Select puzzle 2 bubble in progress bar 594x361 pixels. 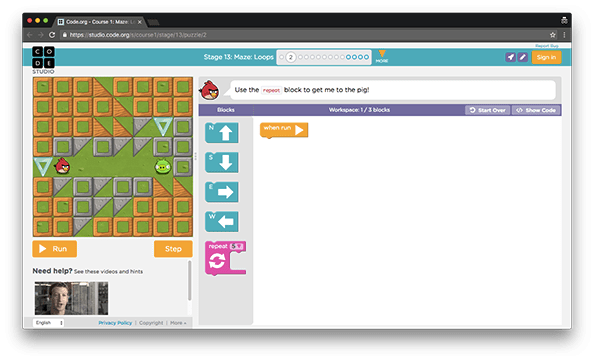tap(291, 57)
